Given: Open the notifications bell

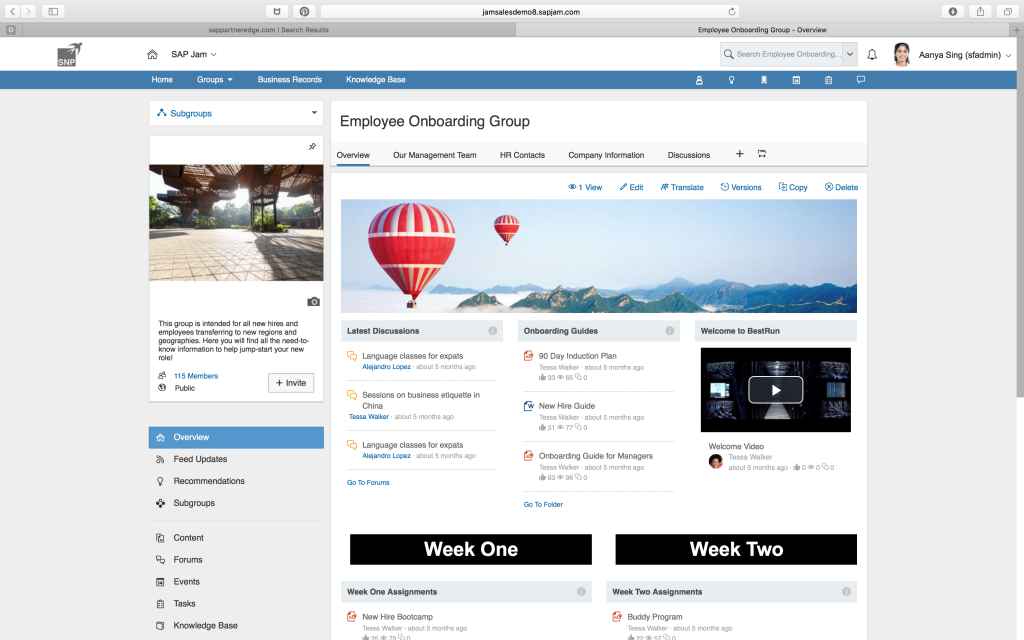Looking at the screenshot, I should pos(872,55).
